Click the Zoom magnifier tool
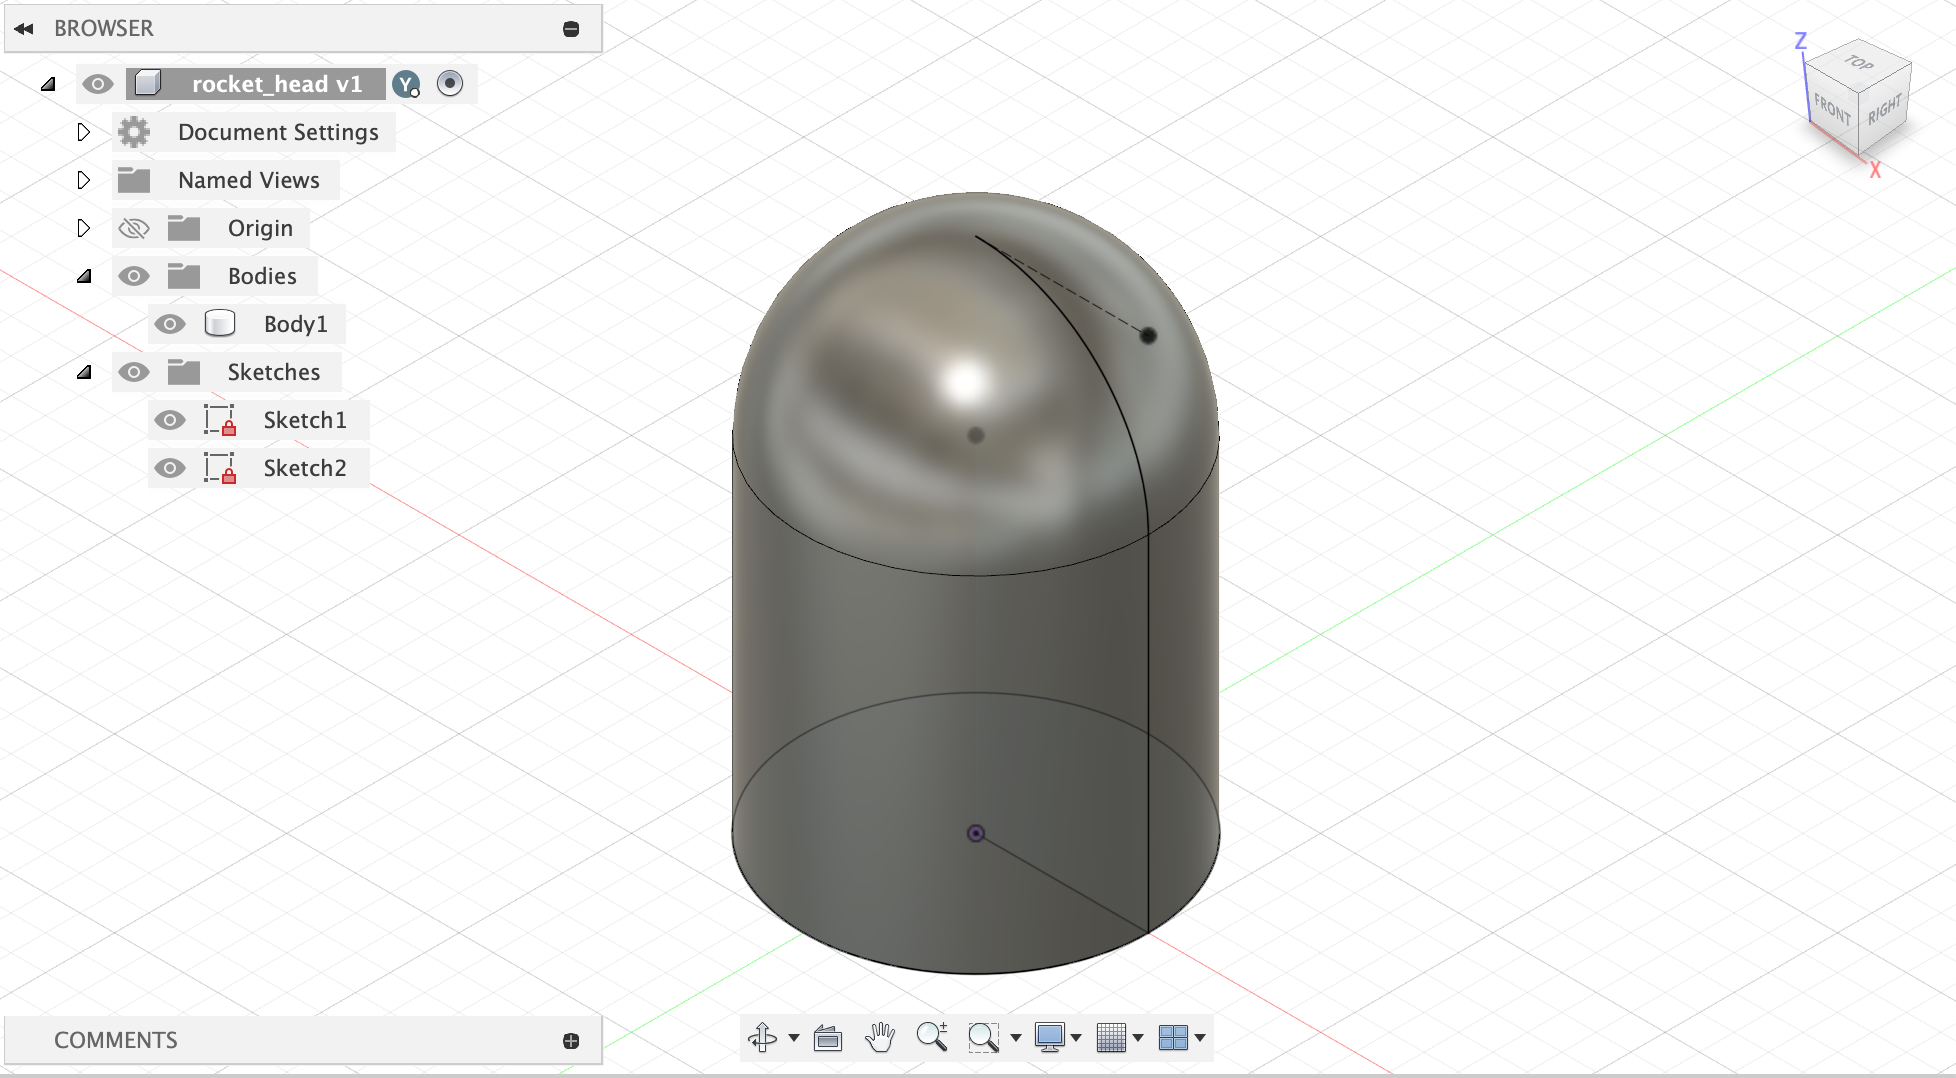 (932, 1037)
